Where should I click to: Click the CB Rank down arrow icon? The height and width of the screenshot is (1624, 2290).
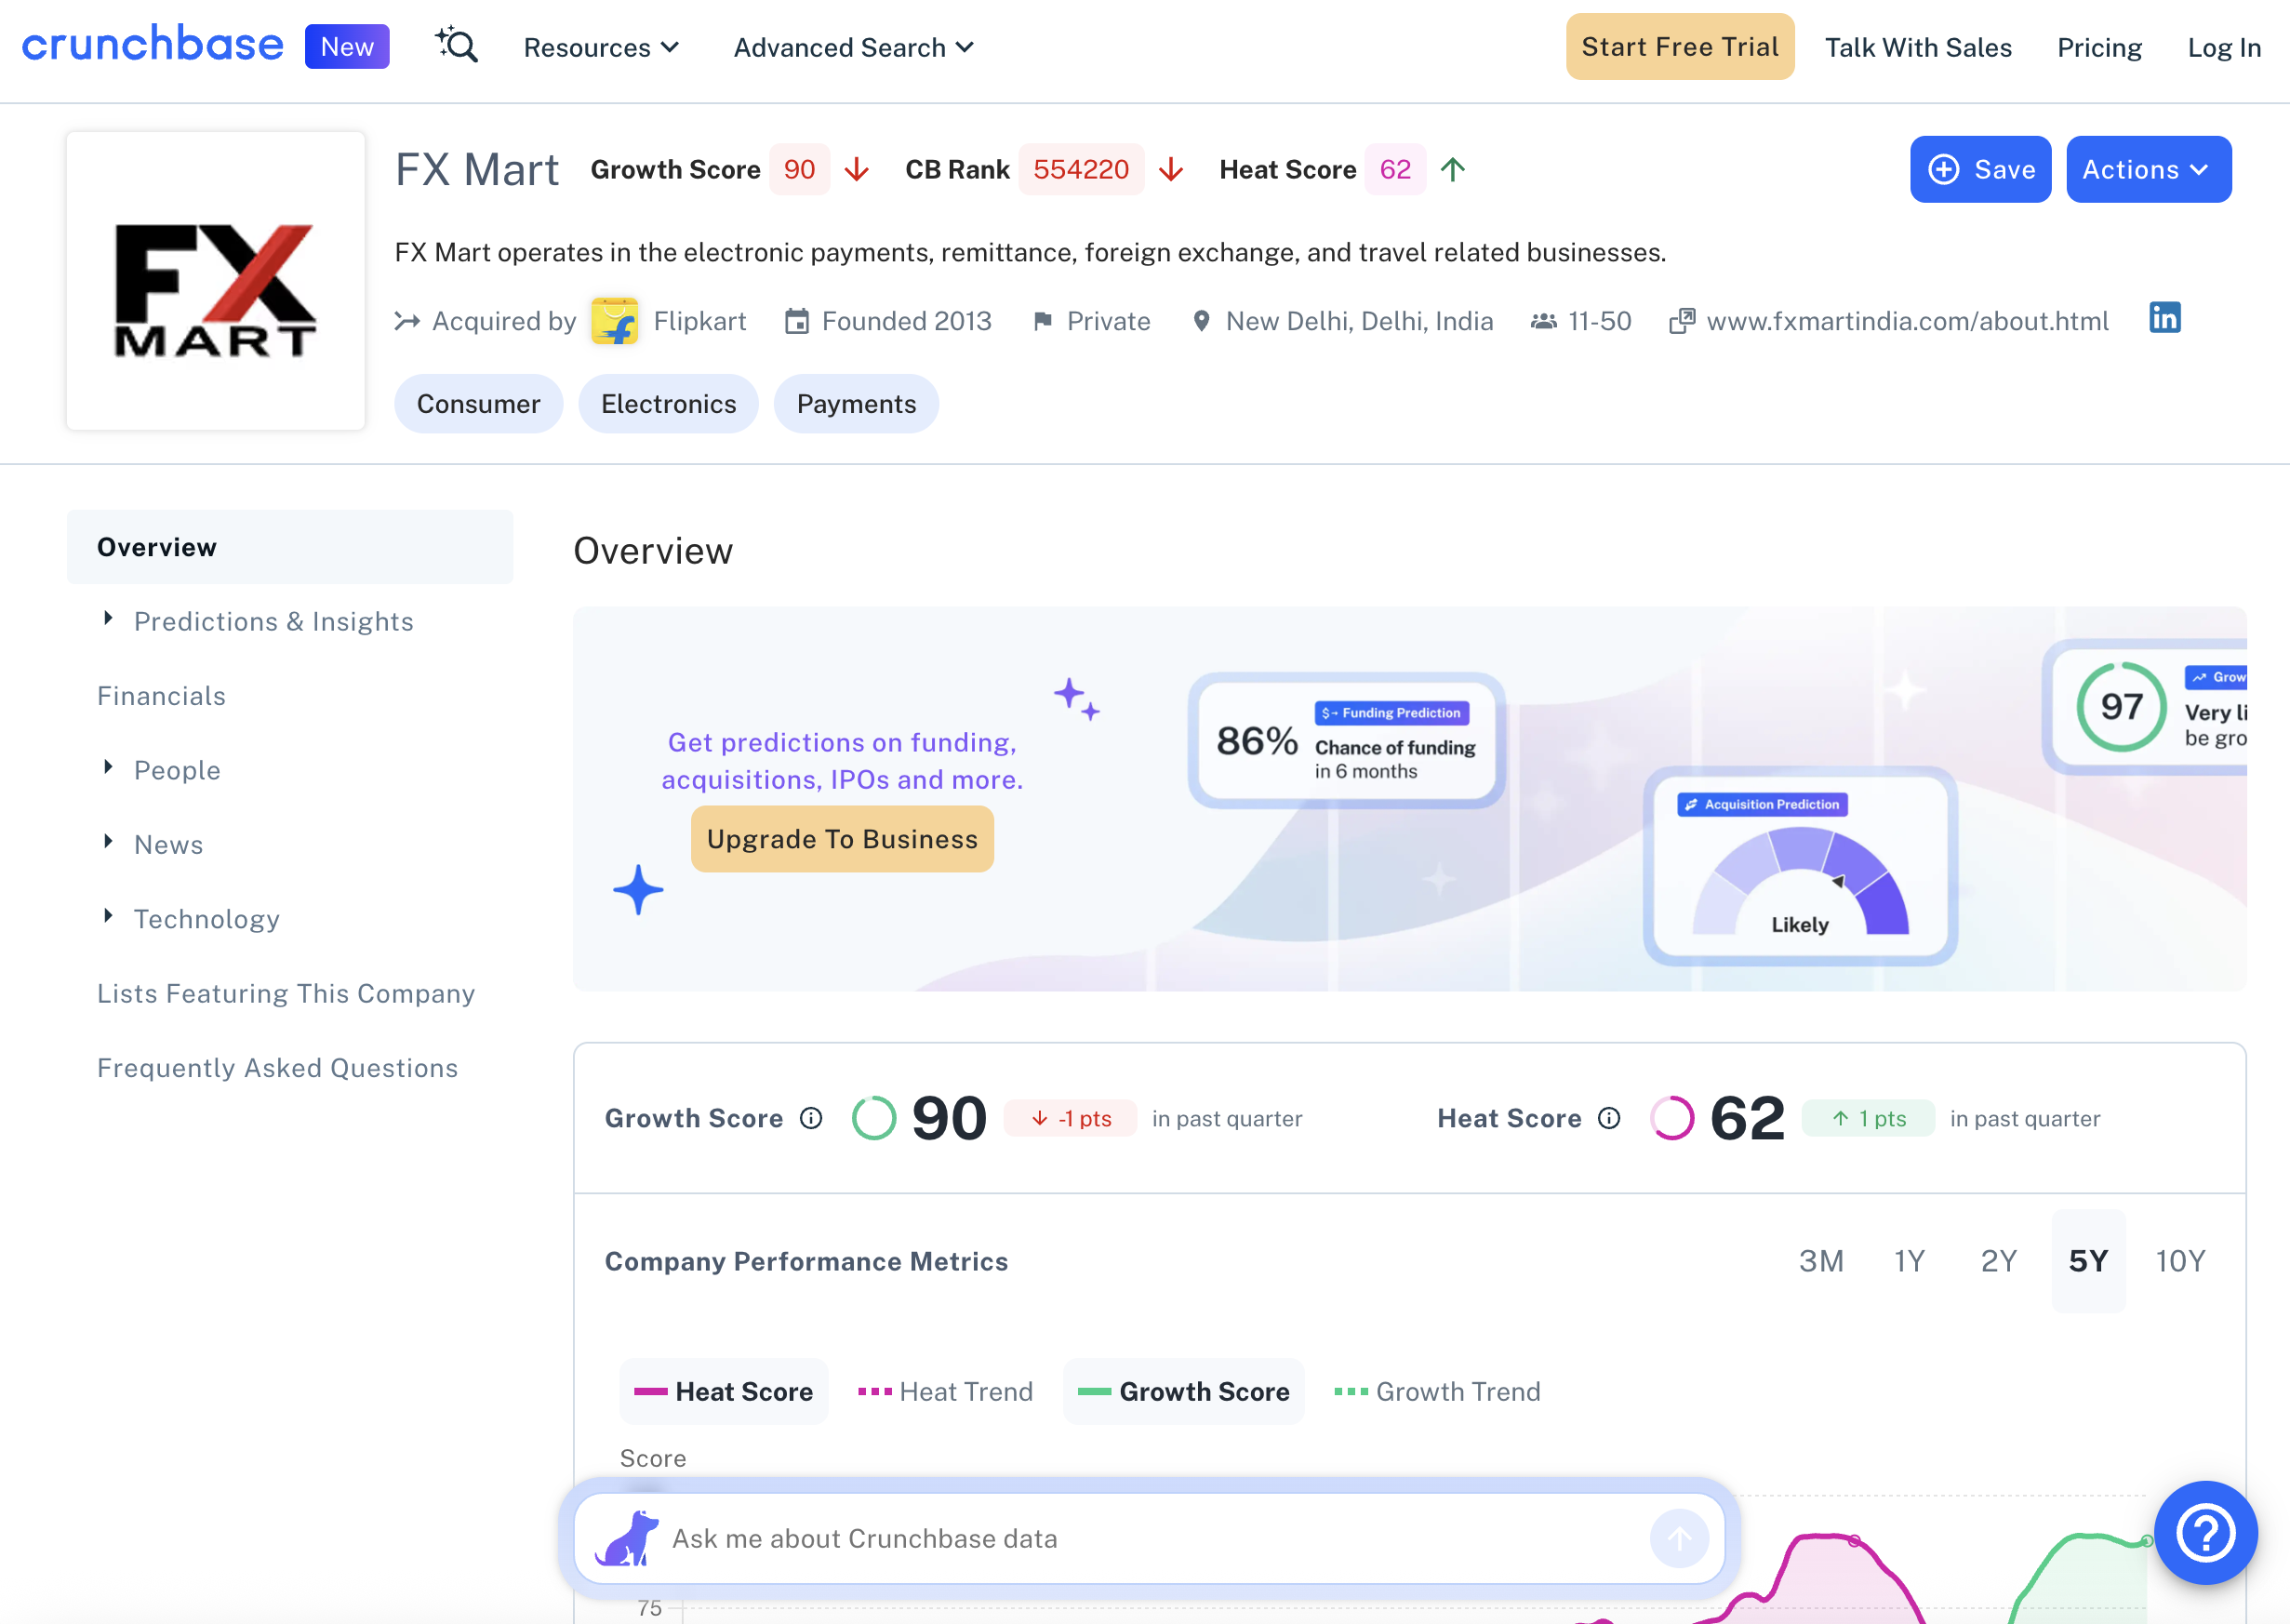pos(1171,169)
